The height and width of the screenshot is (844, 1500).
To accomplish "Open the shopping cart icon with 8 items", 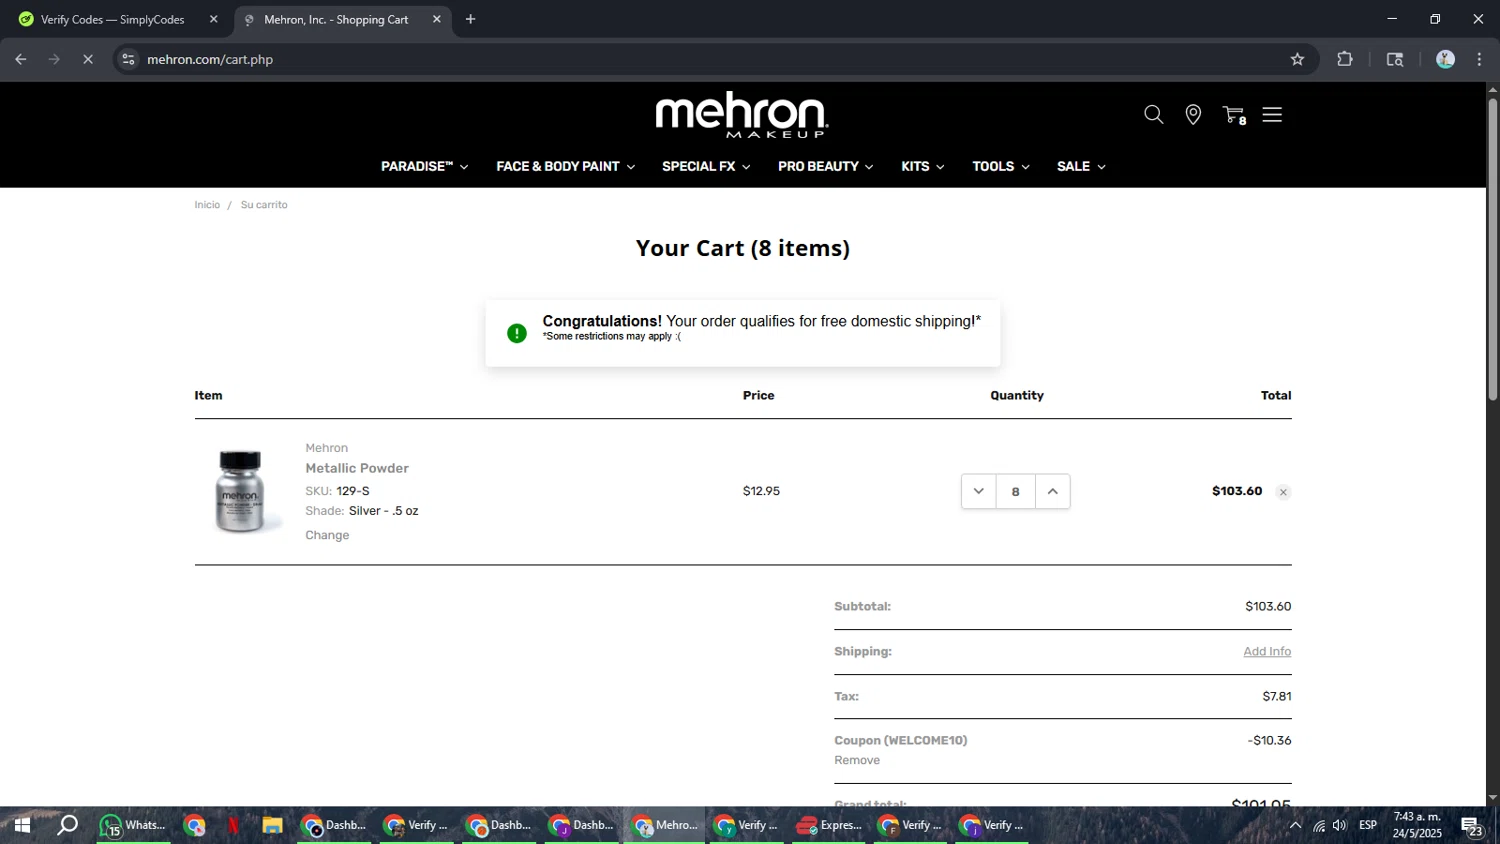I will point(1234,115).
